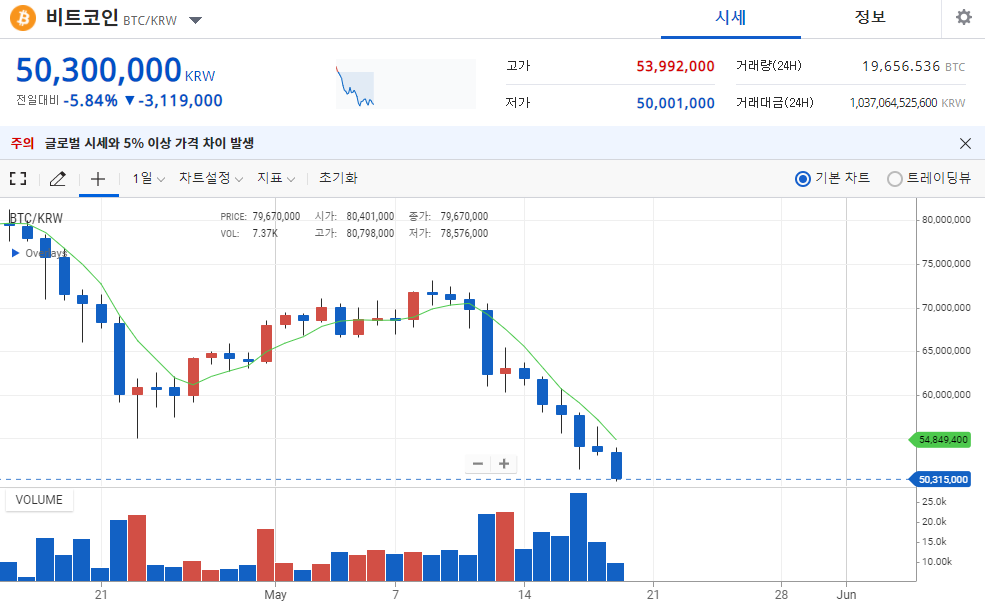Click the 24H trade amount 1,037,064,525,600 KRW
This screenshot has height=608, width=985.
coord(907,103)
